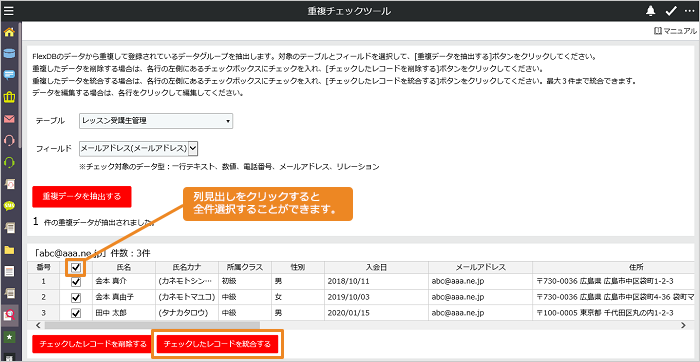Click チェックしたレコードを統合する button

(x=217, y=344)
